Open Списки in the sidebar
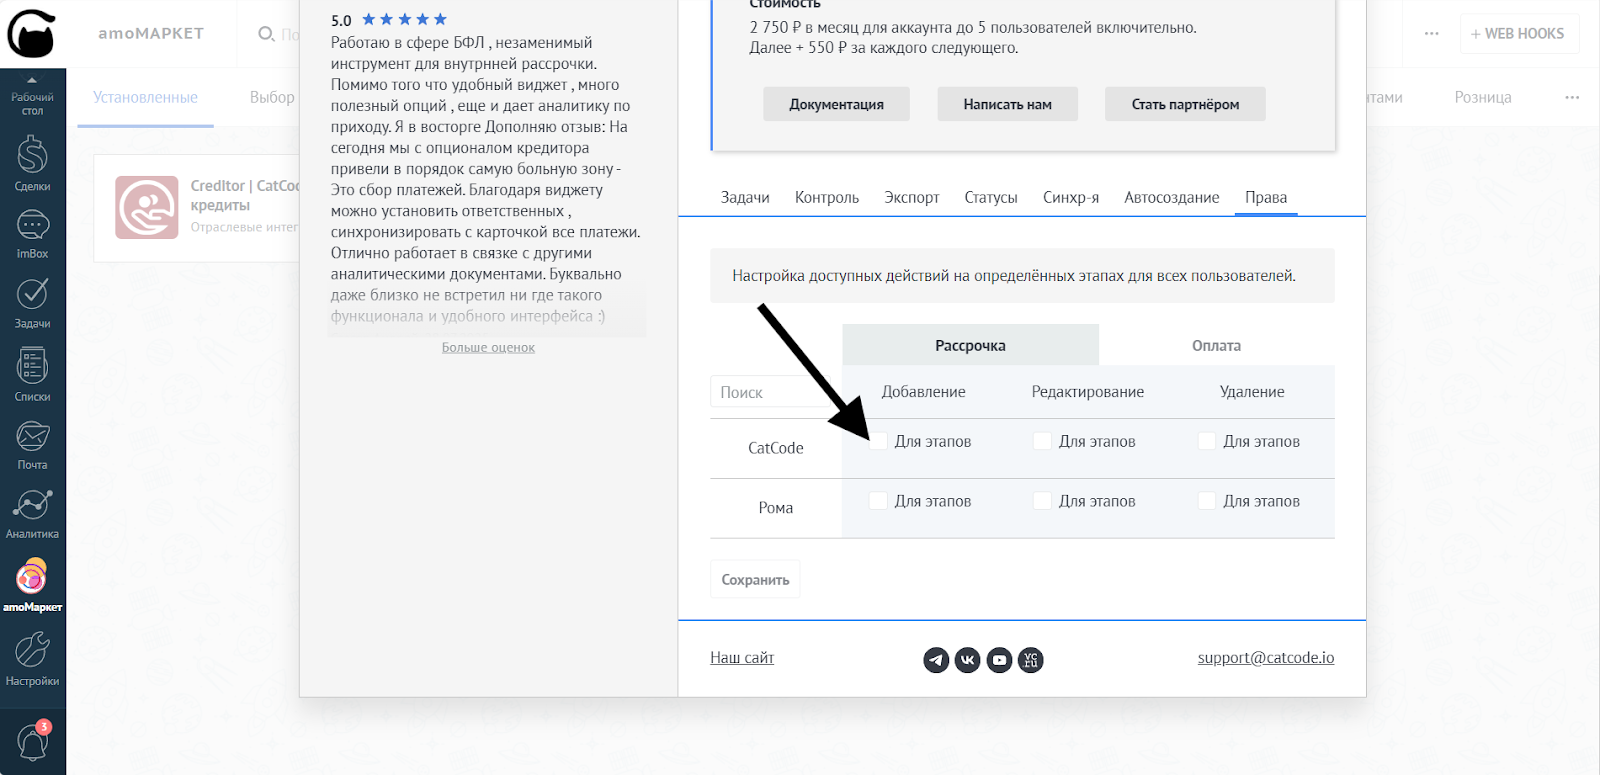1600x775 pixels. tap(32, 373)
